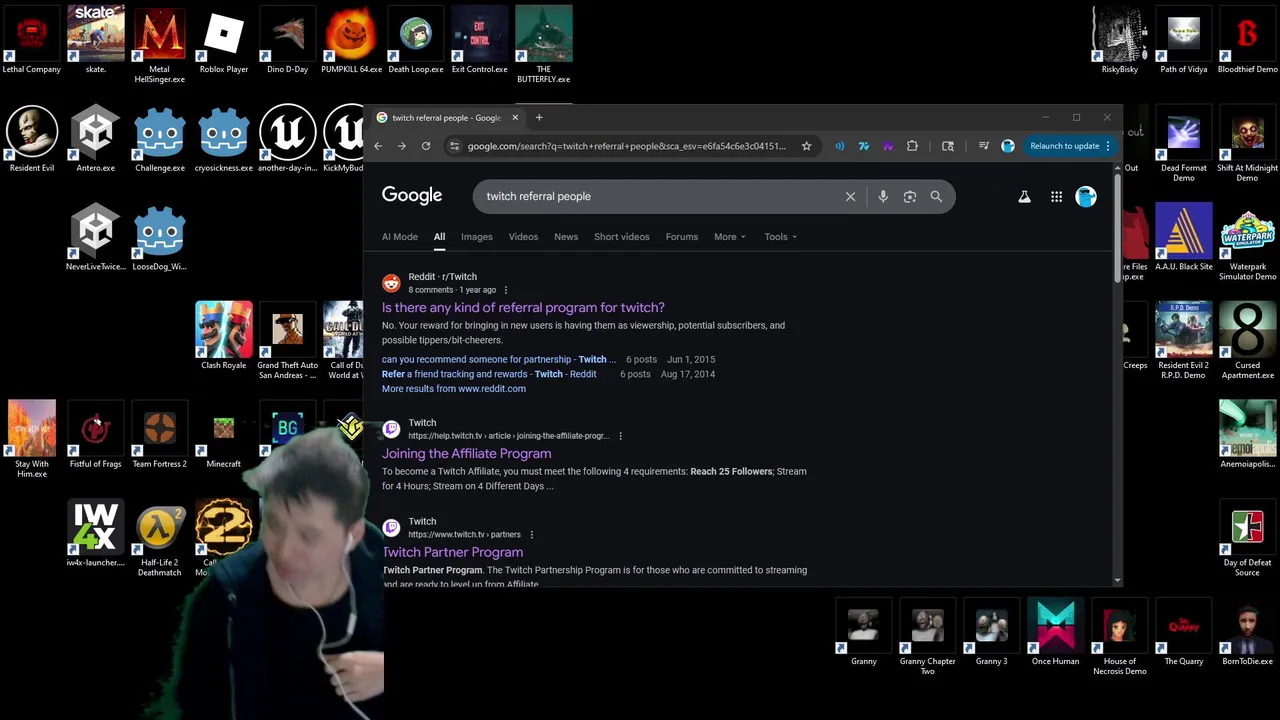Screen dimensions: 1280x720
Task: Switch to Images results tab
Action: tap(477, 237)
